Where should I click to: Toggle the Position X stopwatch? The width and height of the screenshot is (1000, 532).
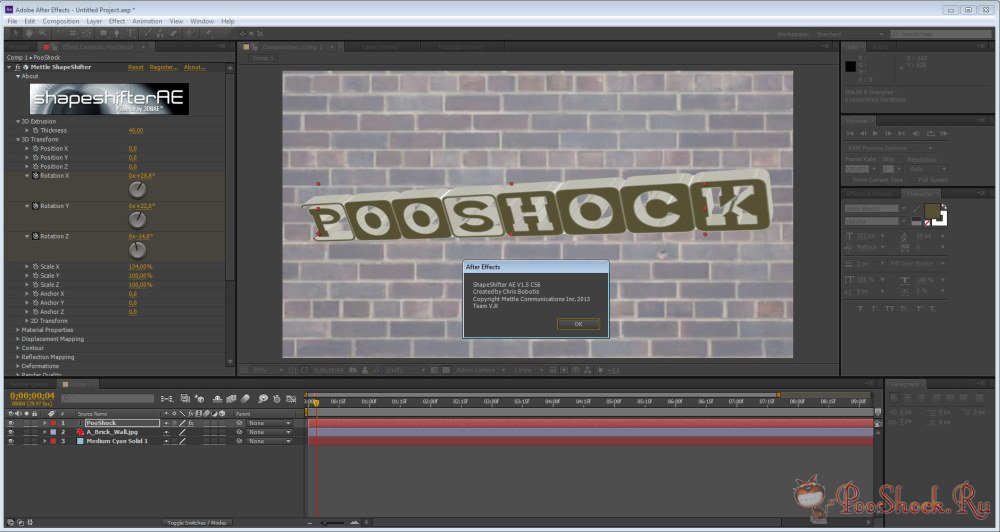36,149
